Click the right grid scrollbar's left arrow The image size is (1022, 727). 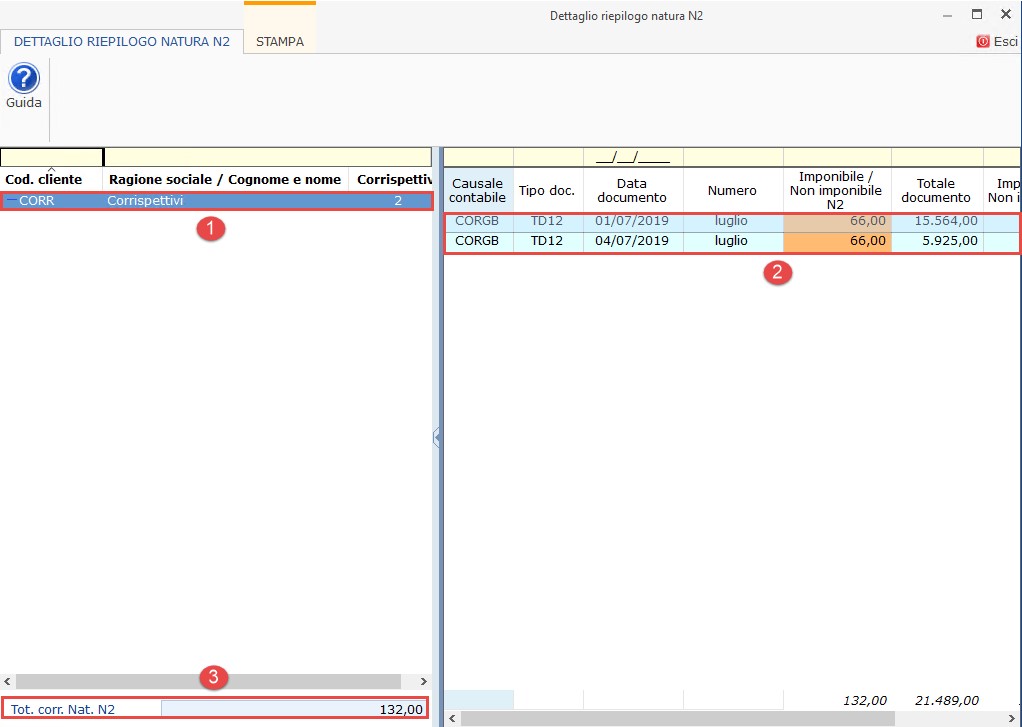coord(452,719)
